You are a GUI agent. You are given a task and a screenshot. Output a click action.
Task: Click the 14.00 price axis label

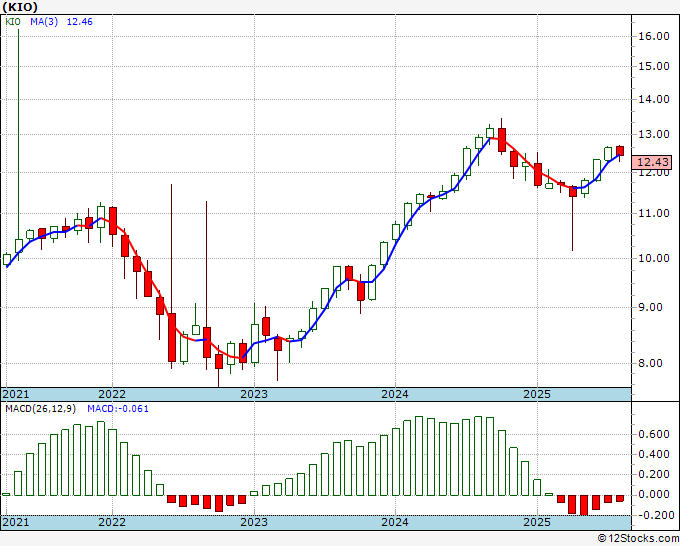[x=654, y=99]
